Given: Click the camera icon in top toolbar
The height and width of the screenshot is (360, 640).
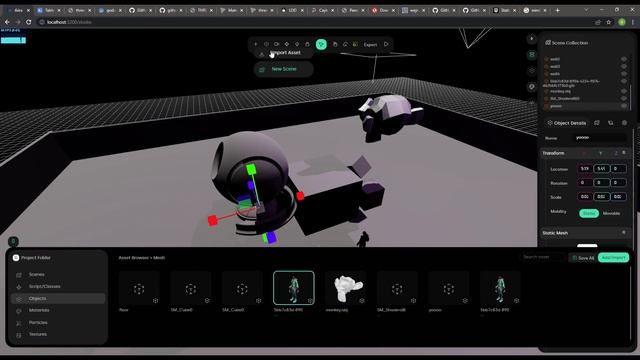Looking at the screenshot, I should point(276,44).
